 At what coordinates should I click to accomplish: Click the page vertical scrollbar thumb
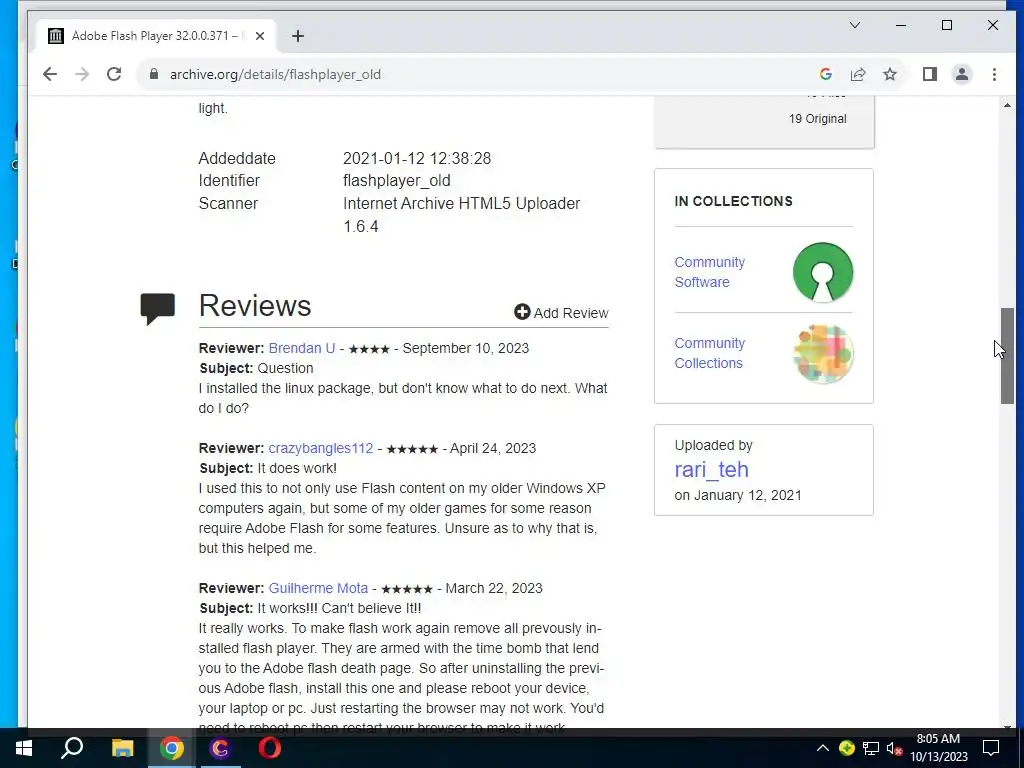[x=1007, y=356]
